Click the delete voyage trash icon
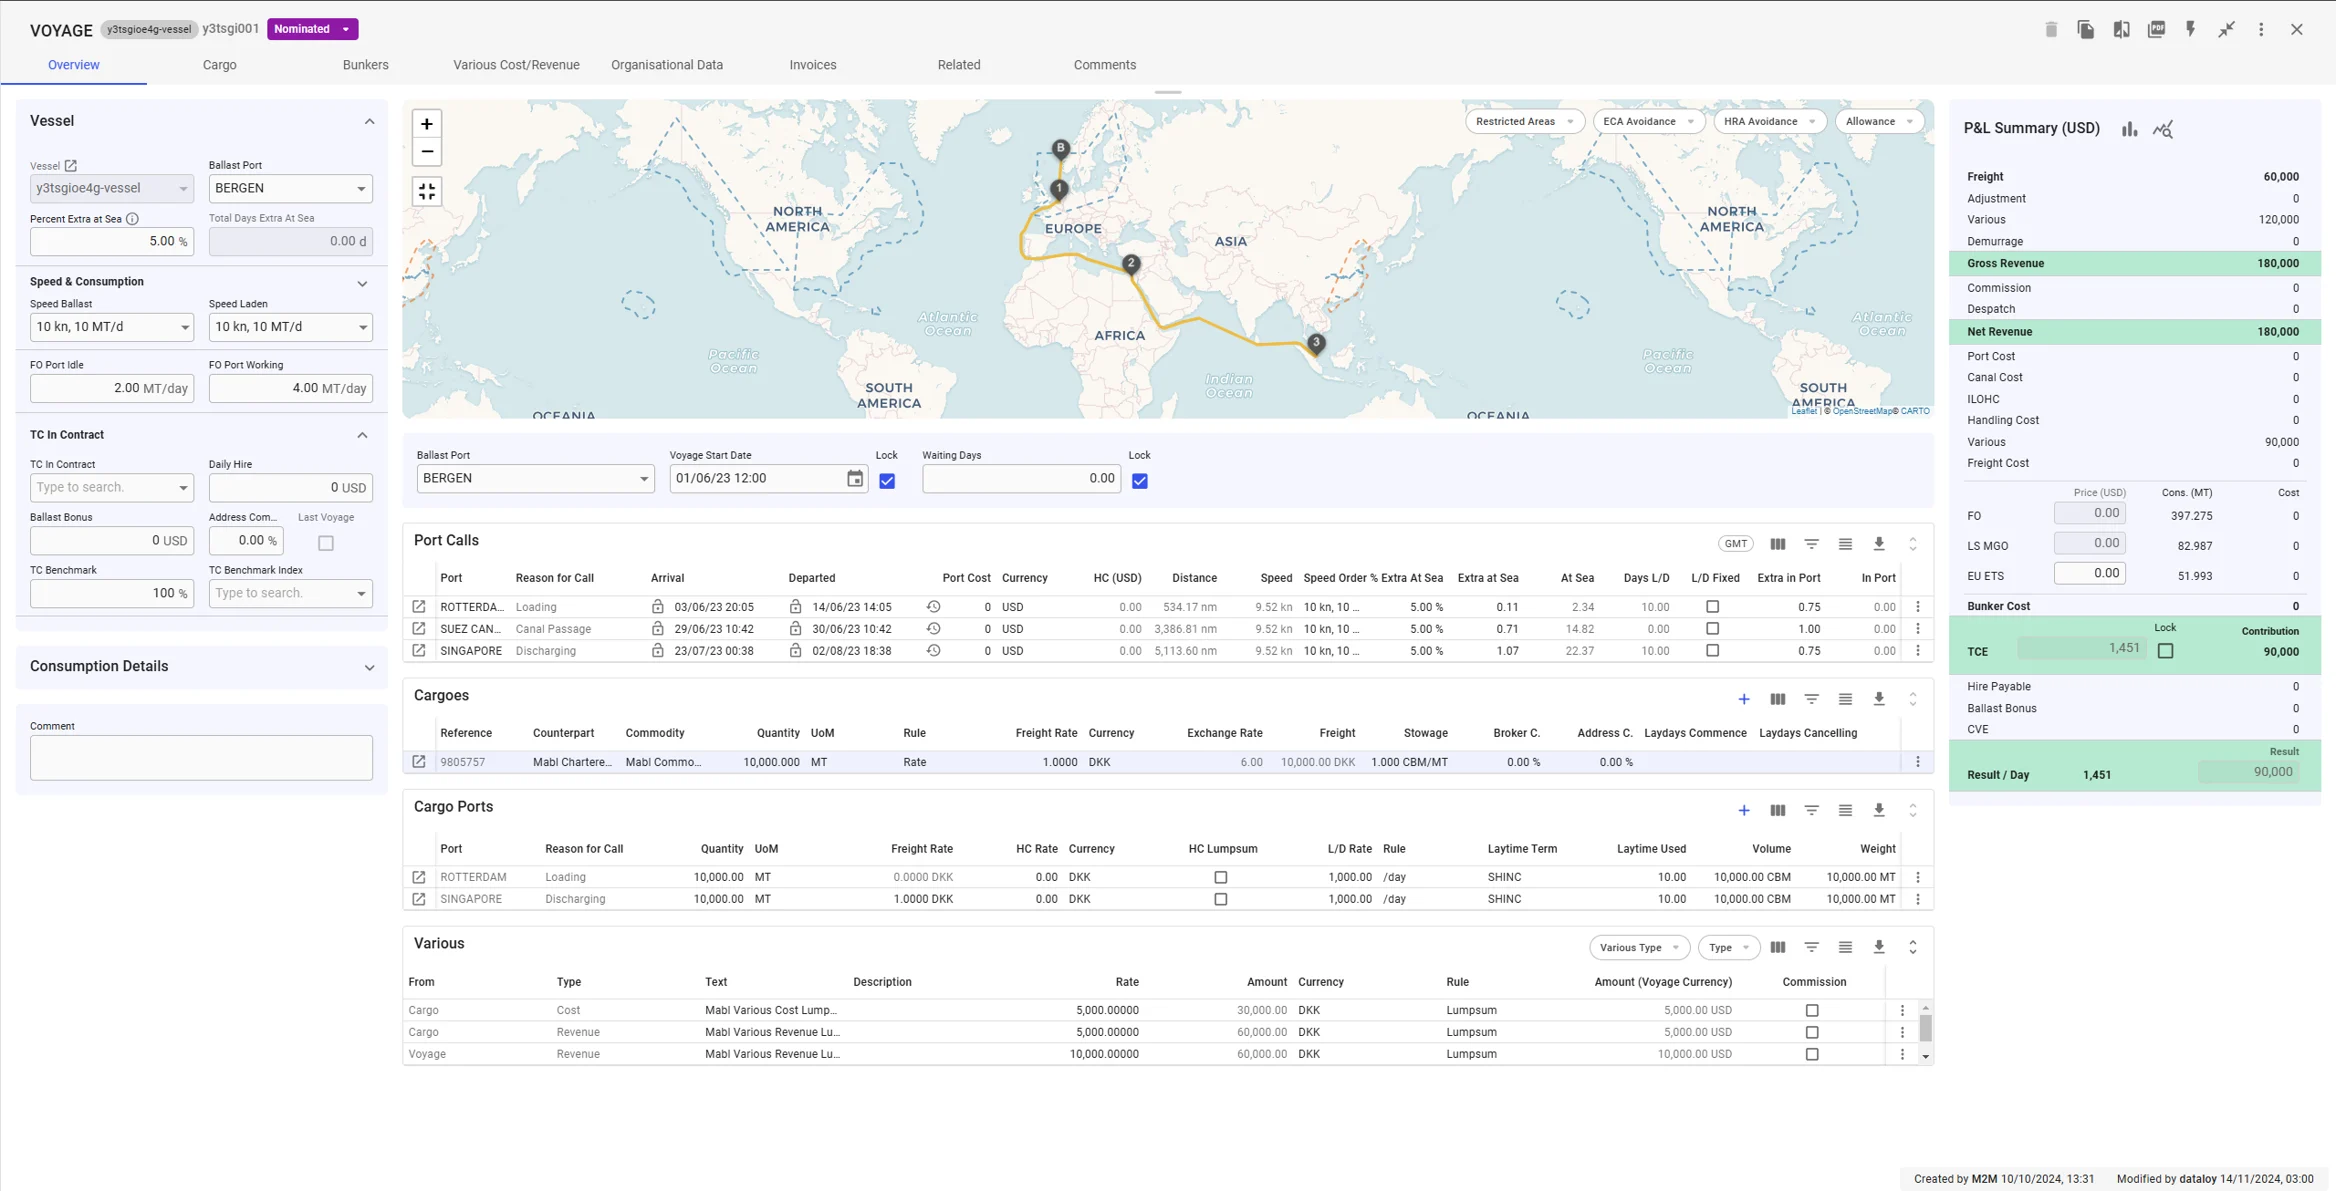The image size is (2336, 1191). (2051, 30)
